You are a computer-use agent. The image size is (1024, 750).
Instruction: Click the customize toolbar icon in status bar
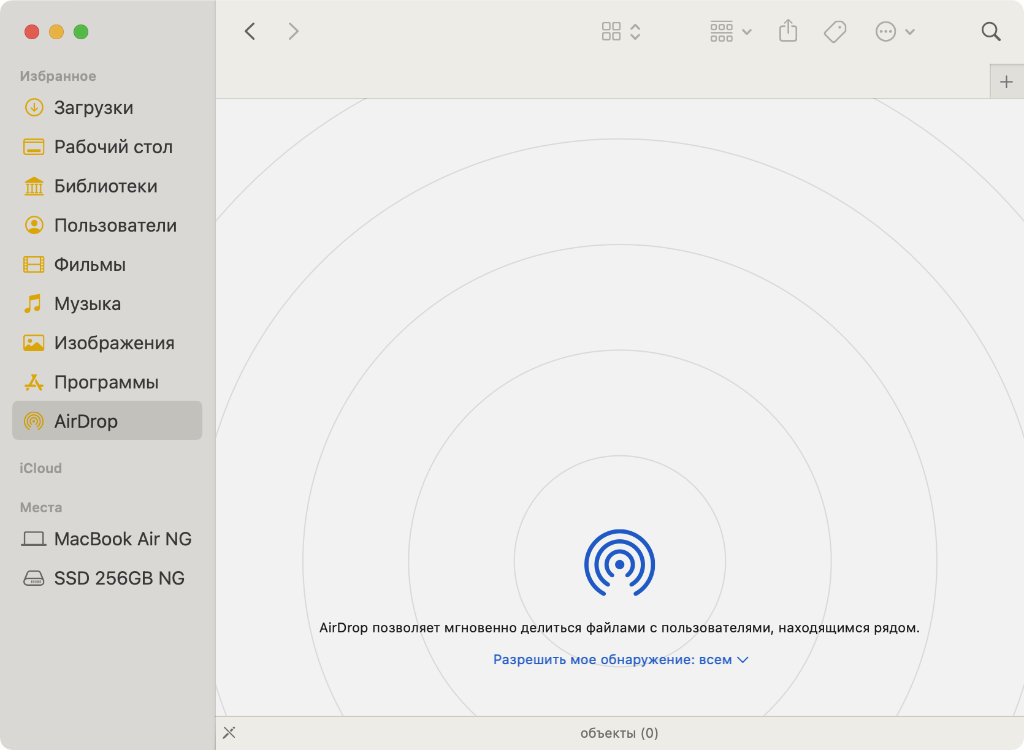click(x=229, y=733)
